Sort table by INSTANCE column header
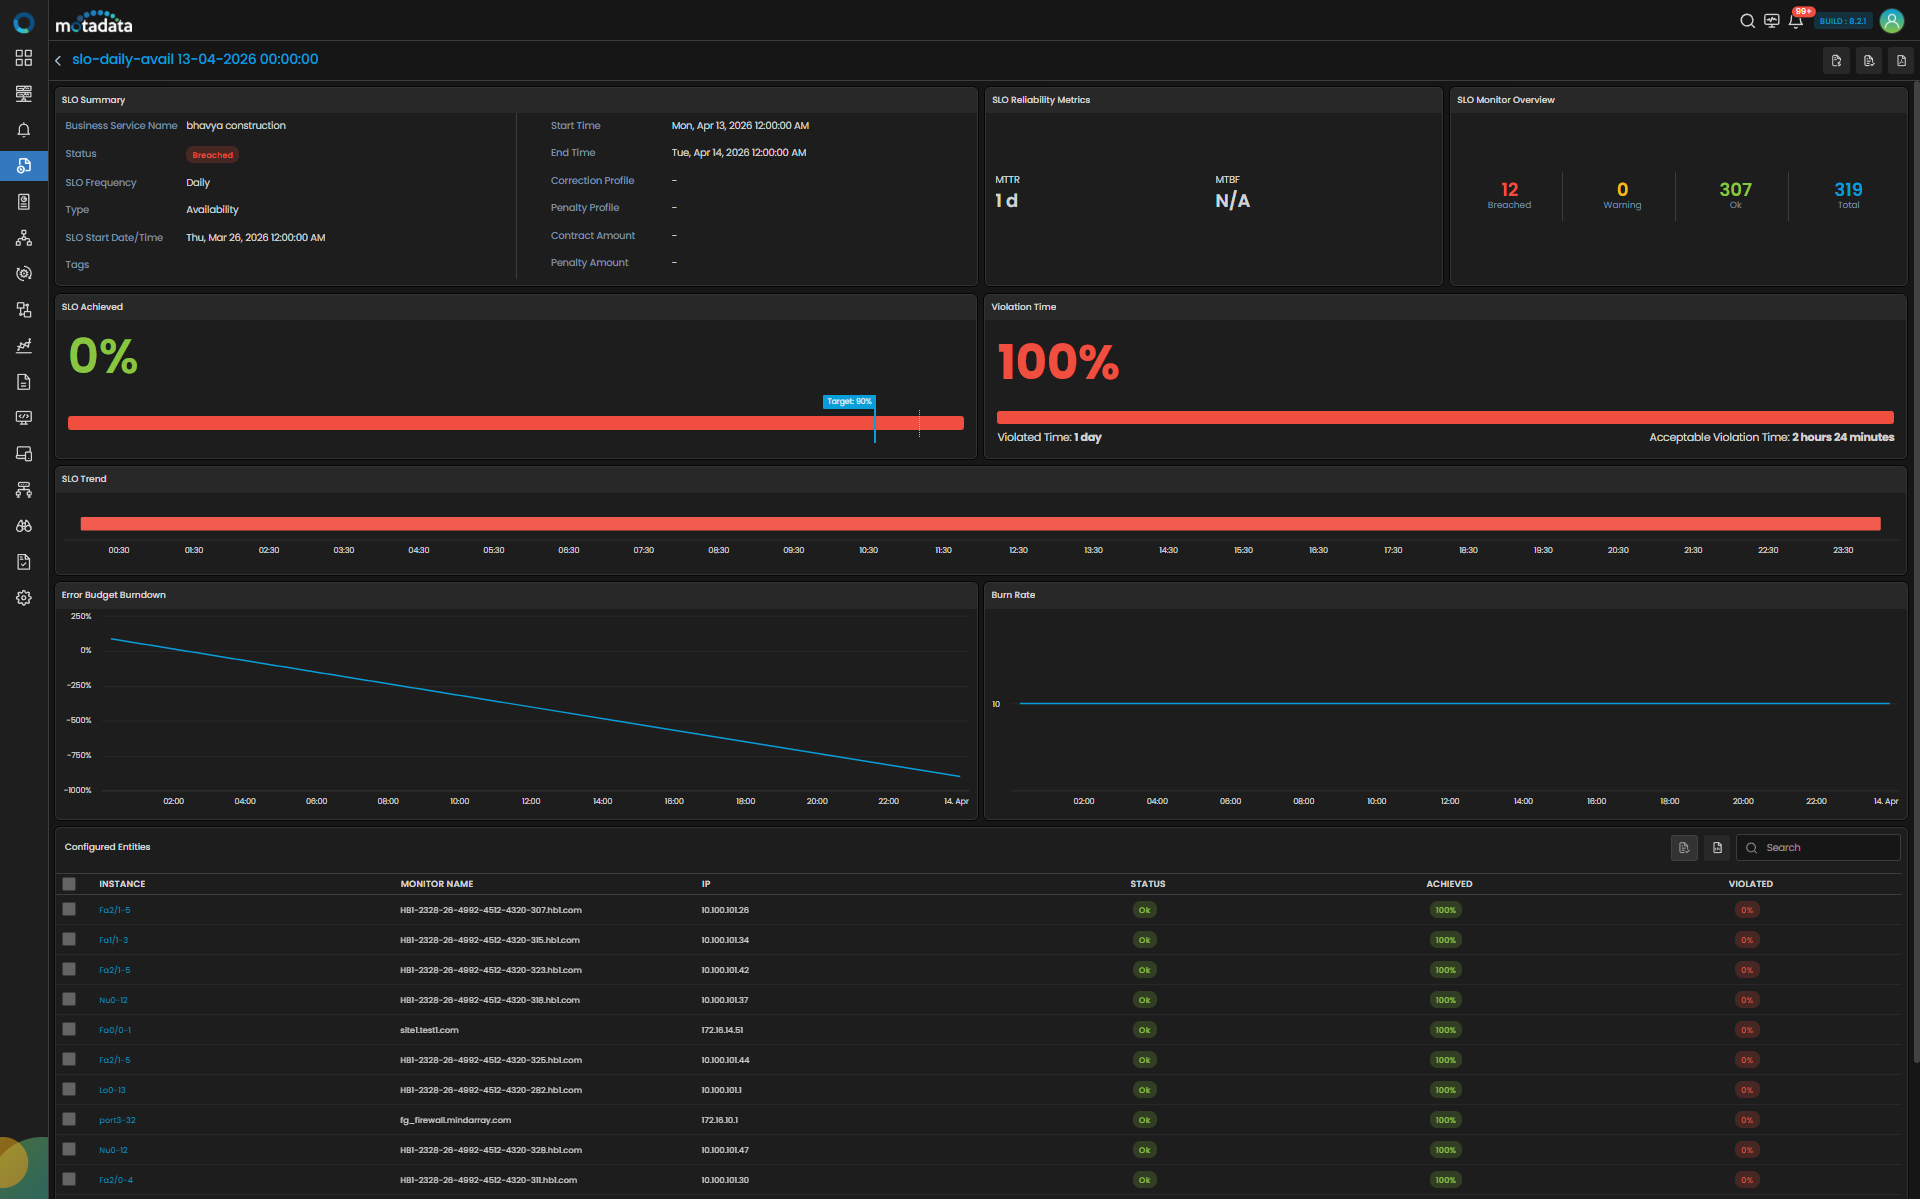This screenshot has height=1199, width=1920. (x=122, y=884)
